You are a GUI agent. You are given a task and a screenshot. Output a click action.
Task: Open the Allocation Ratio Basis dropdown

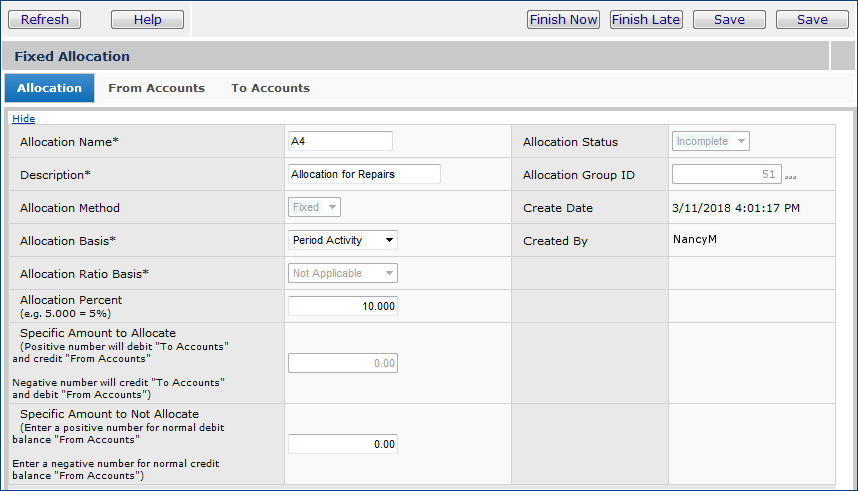click(342, 273)
